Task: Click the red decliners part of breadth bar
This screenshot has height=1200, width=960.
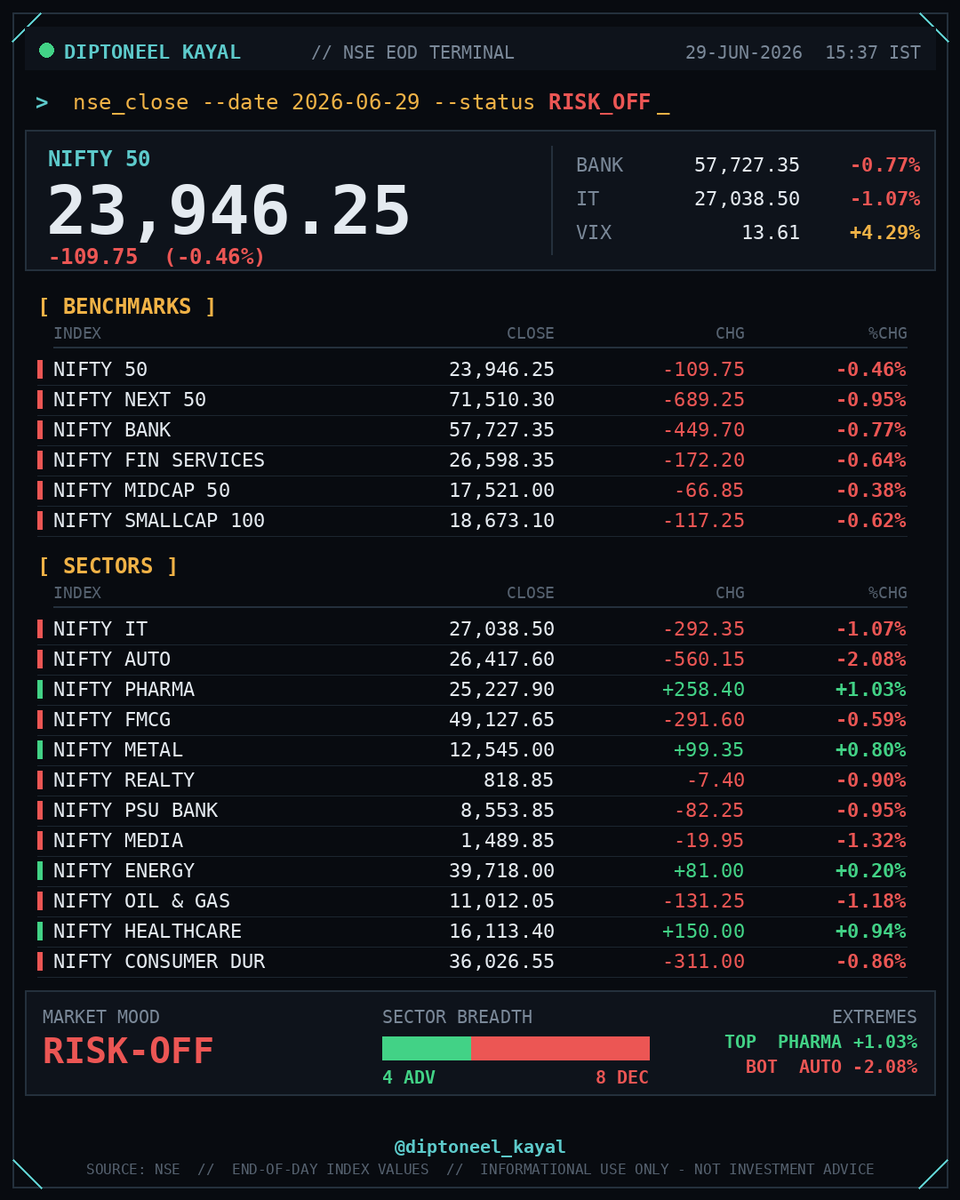Action: pos(561,1048)
